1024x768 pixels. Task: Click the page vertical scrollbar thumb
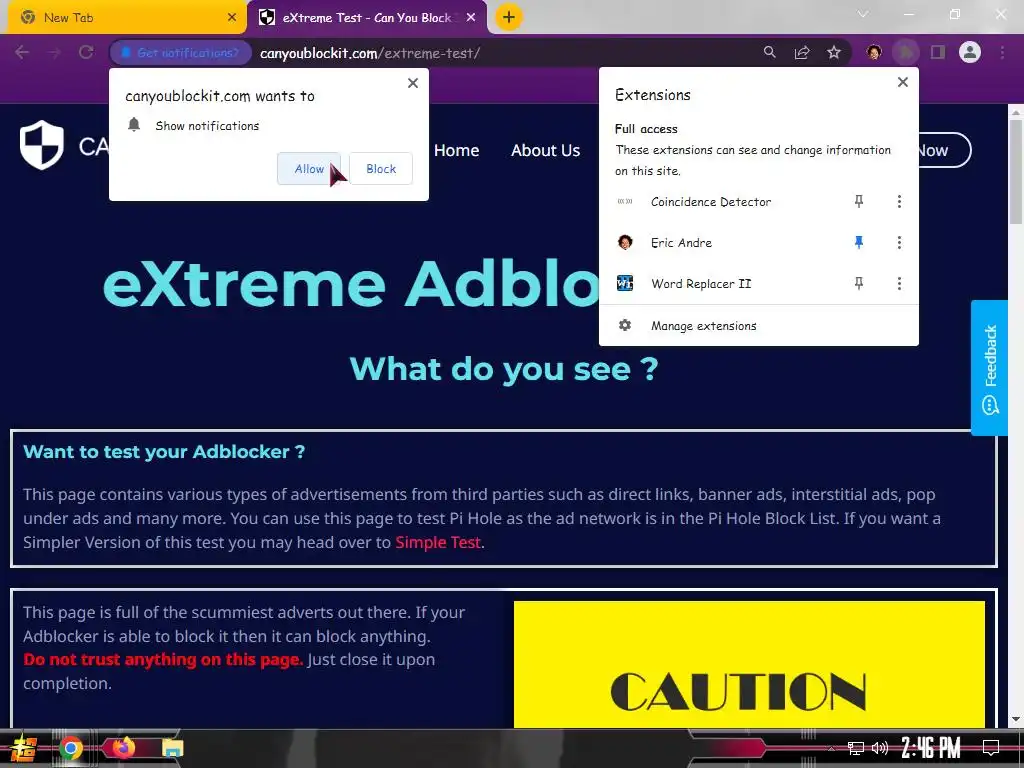(x=1016, y=171)
